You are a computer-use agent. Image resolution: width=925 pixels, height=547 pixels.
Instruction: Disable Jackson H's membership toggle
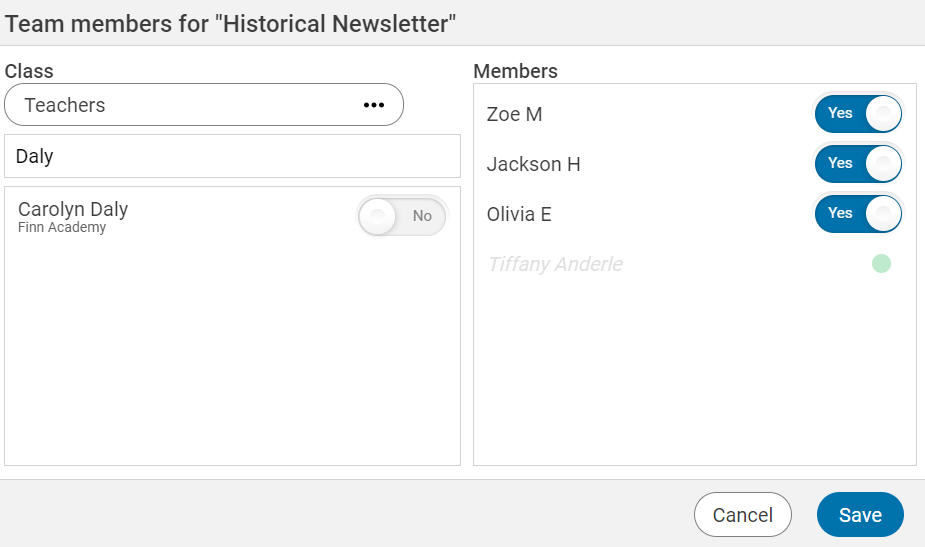tap(858, 164)
